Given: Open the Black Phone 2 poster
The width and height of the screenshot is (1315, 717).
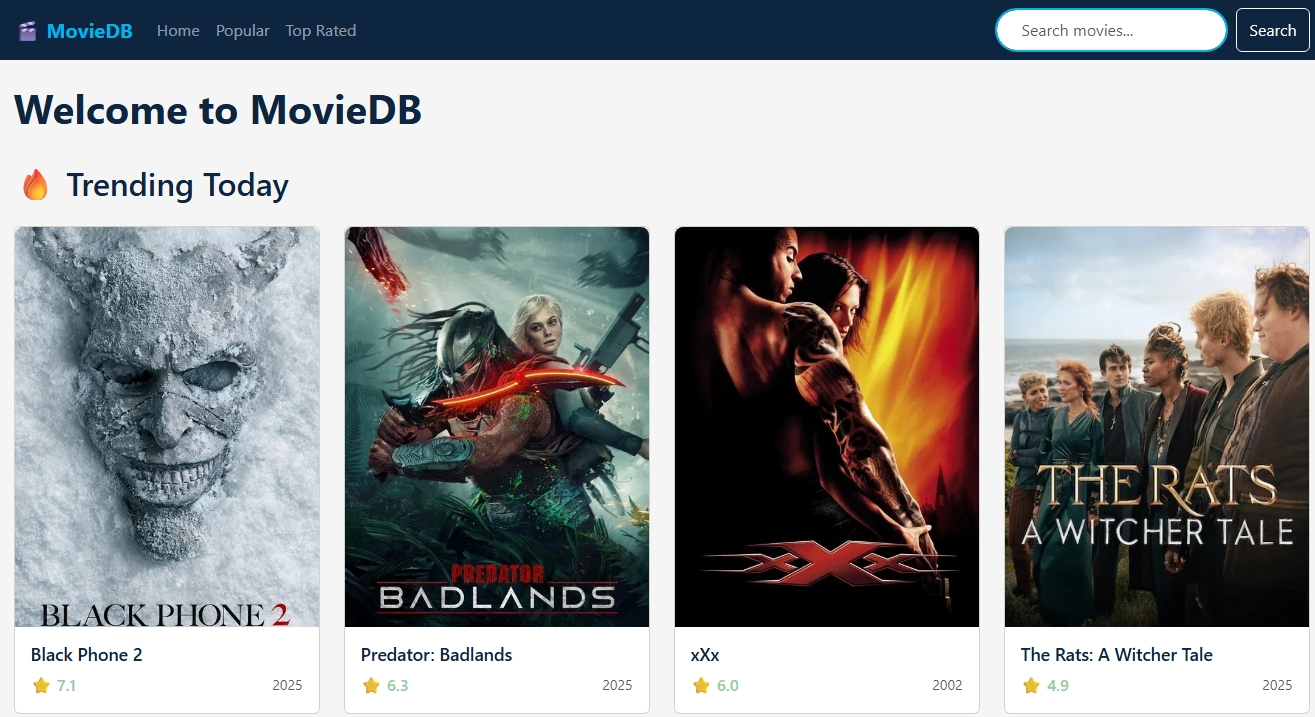Looking at the screenshot, I should click(167, 427).
